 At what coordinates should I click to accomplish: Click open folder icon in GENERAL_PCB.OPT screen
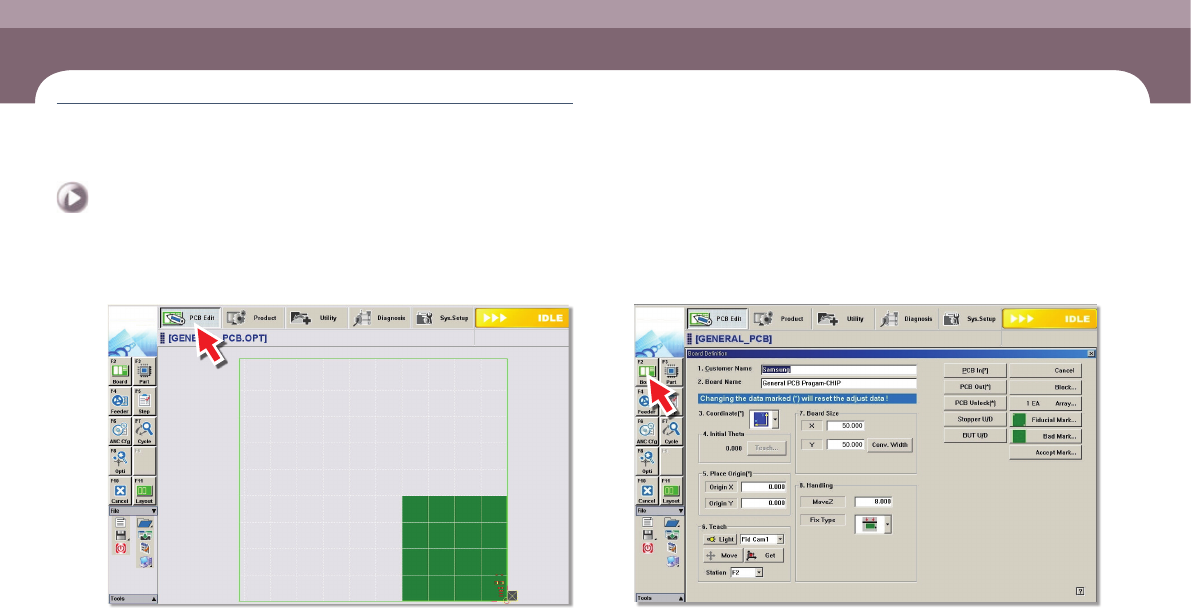coord(144,523)
